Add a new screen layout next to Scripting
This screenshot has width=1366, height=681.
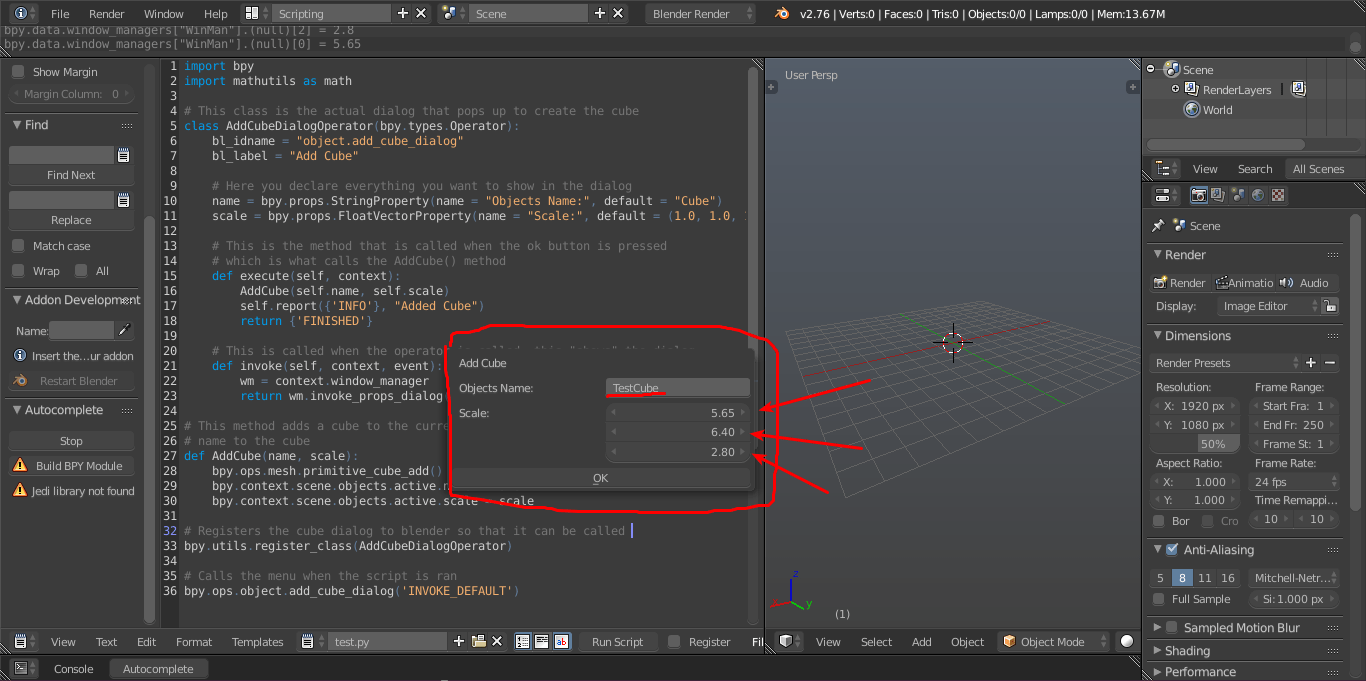click(403, 14)
